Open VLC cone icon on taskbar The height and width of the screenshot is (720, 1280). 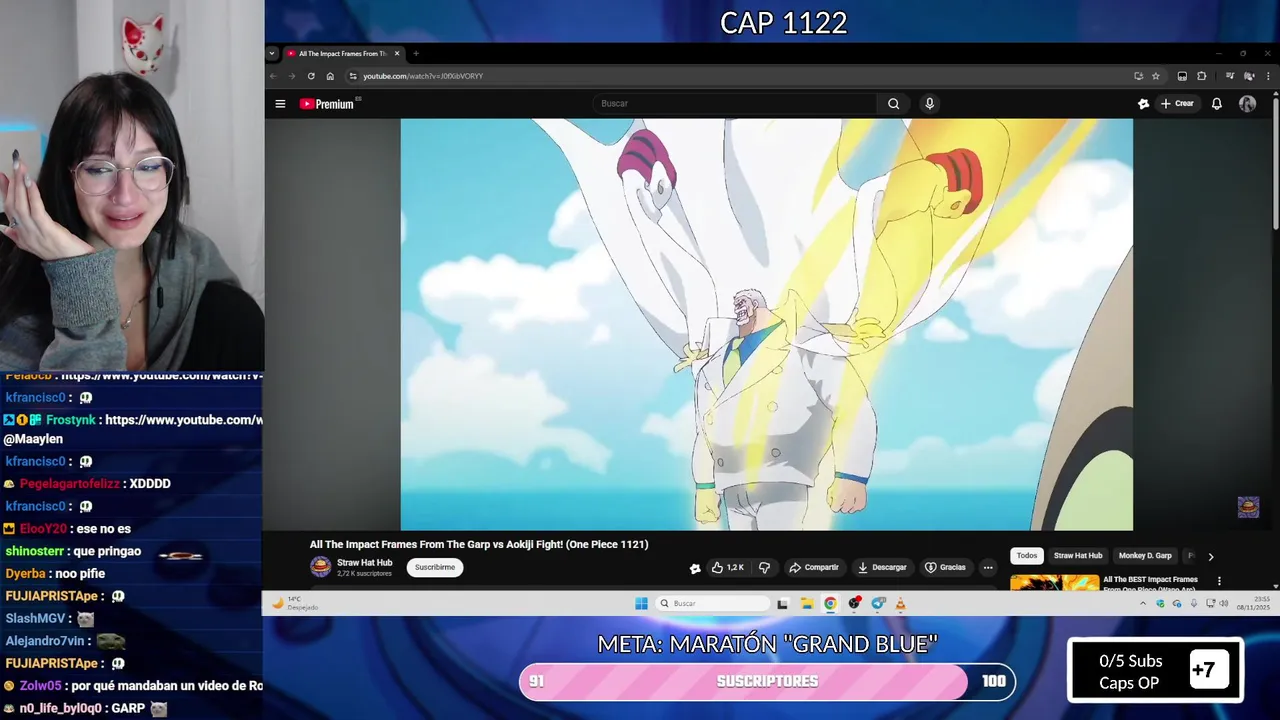900,603
